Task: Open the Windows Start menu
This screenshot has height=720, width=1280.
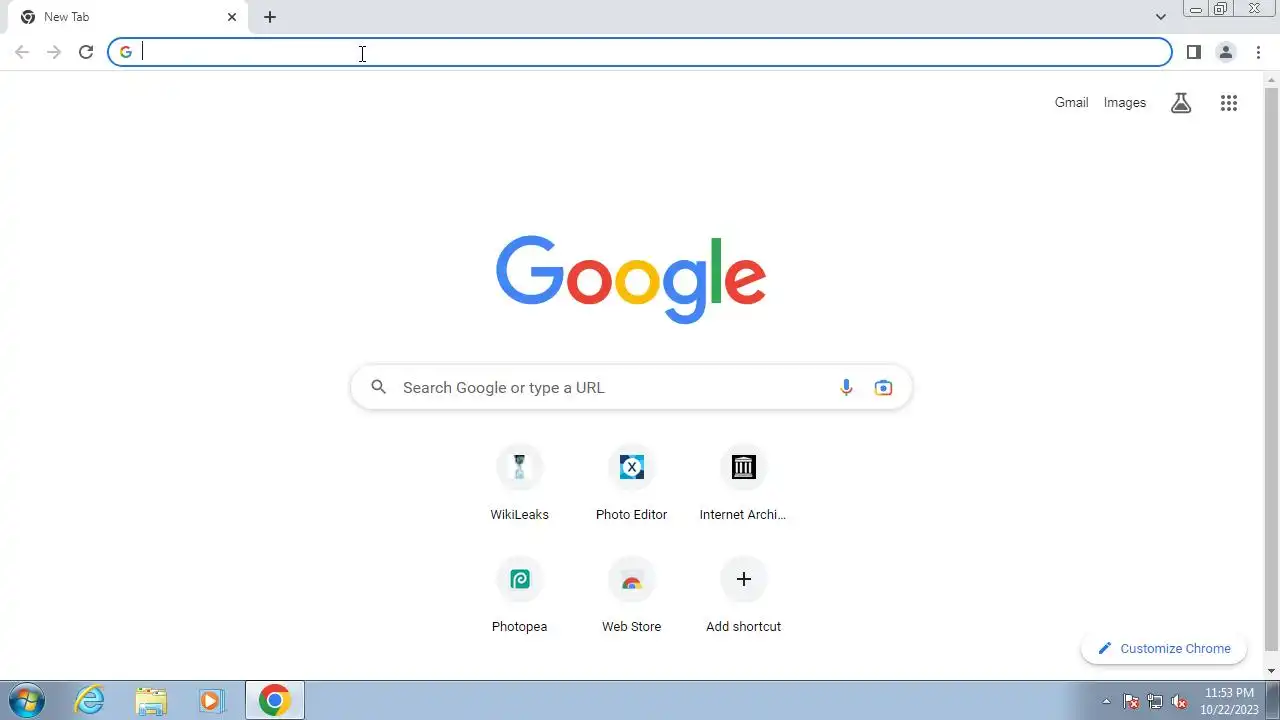Action: pyautogui.click(x=26, y=700)
